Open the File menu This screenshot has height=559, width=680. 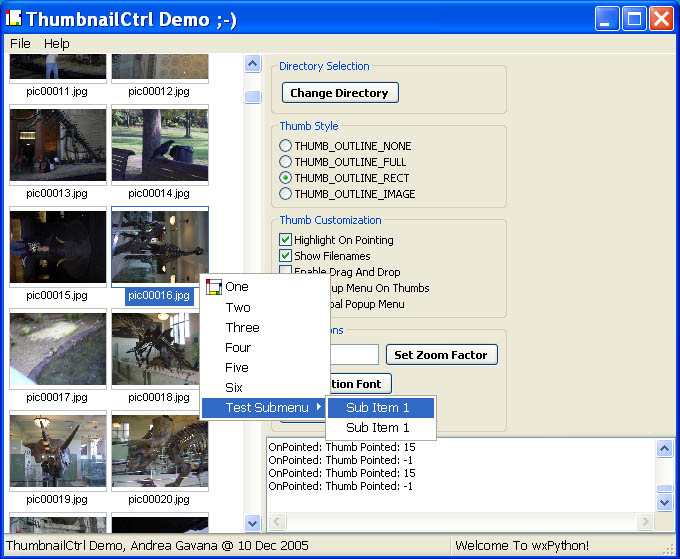(x=20, y=44)
